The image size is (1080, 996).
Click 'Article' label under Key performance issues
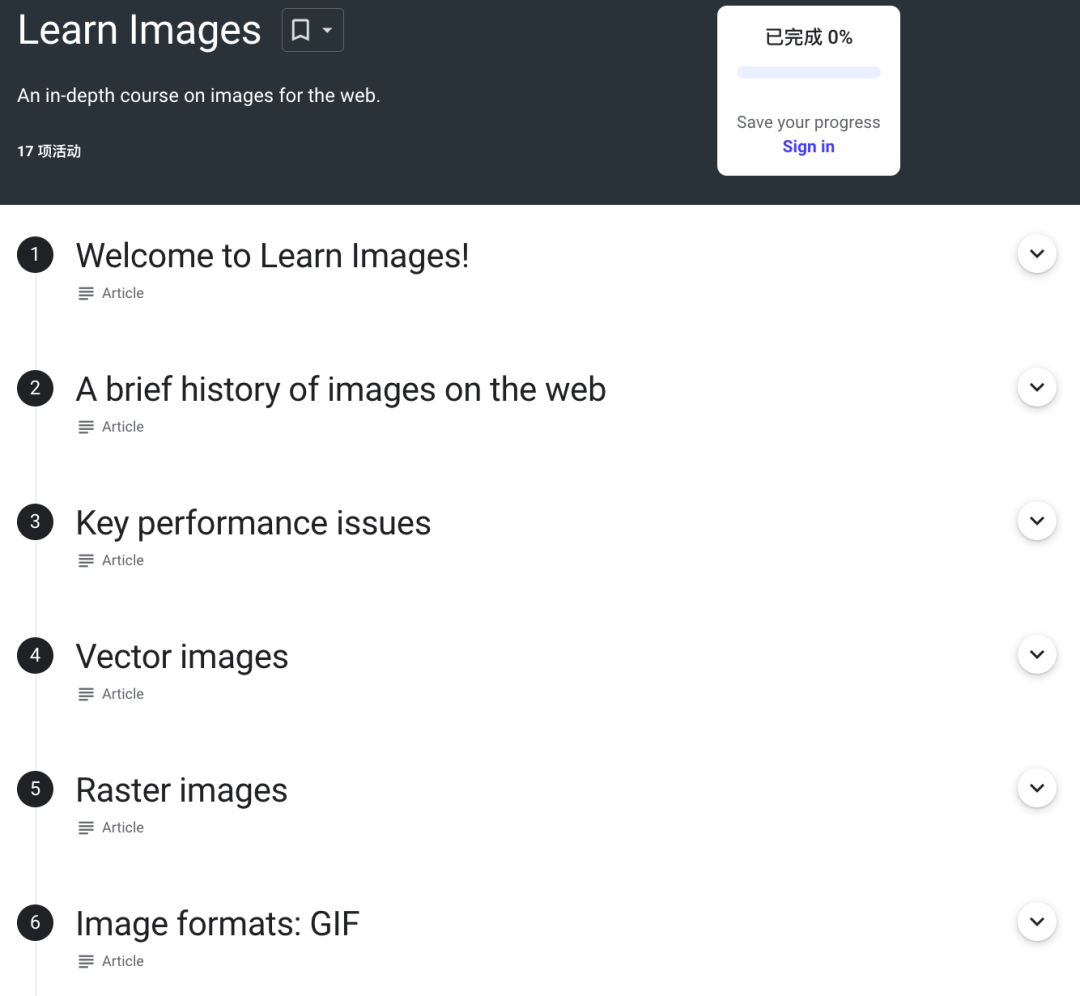(123, 560)
